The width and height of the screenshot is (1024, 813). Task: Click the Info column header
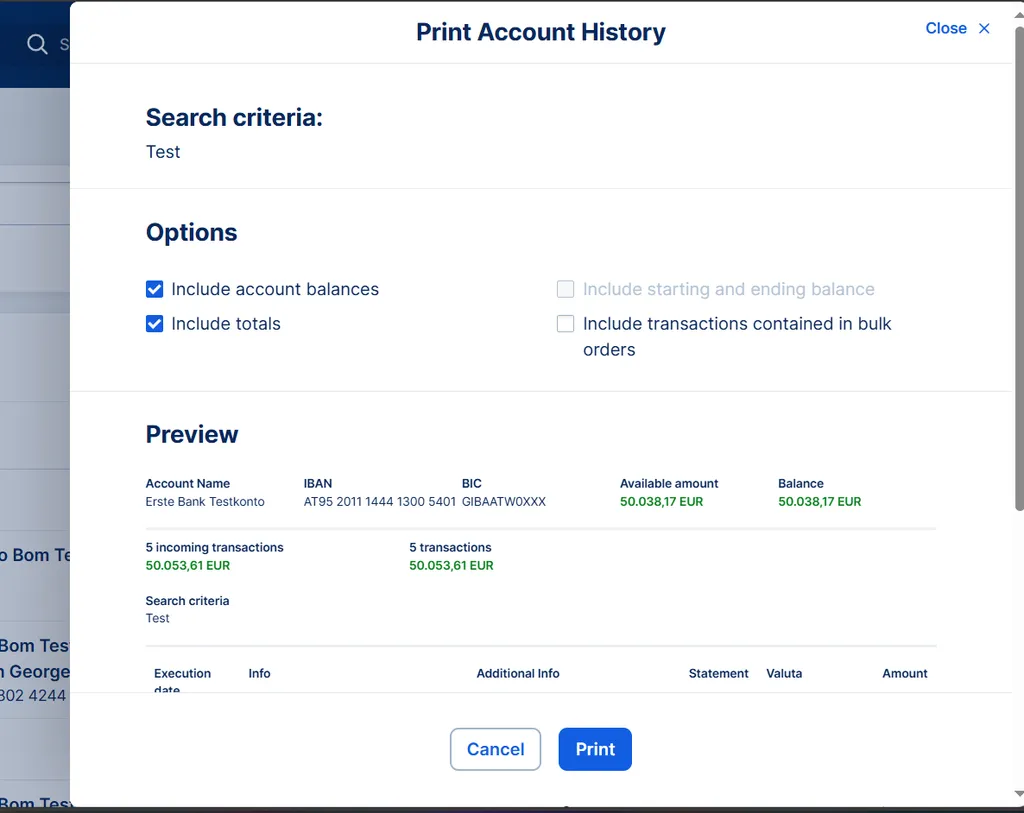259,673
